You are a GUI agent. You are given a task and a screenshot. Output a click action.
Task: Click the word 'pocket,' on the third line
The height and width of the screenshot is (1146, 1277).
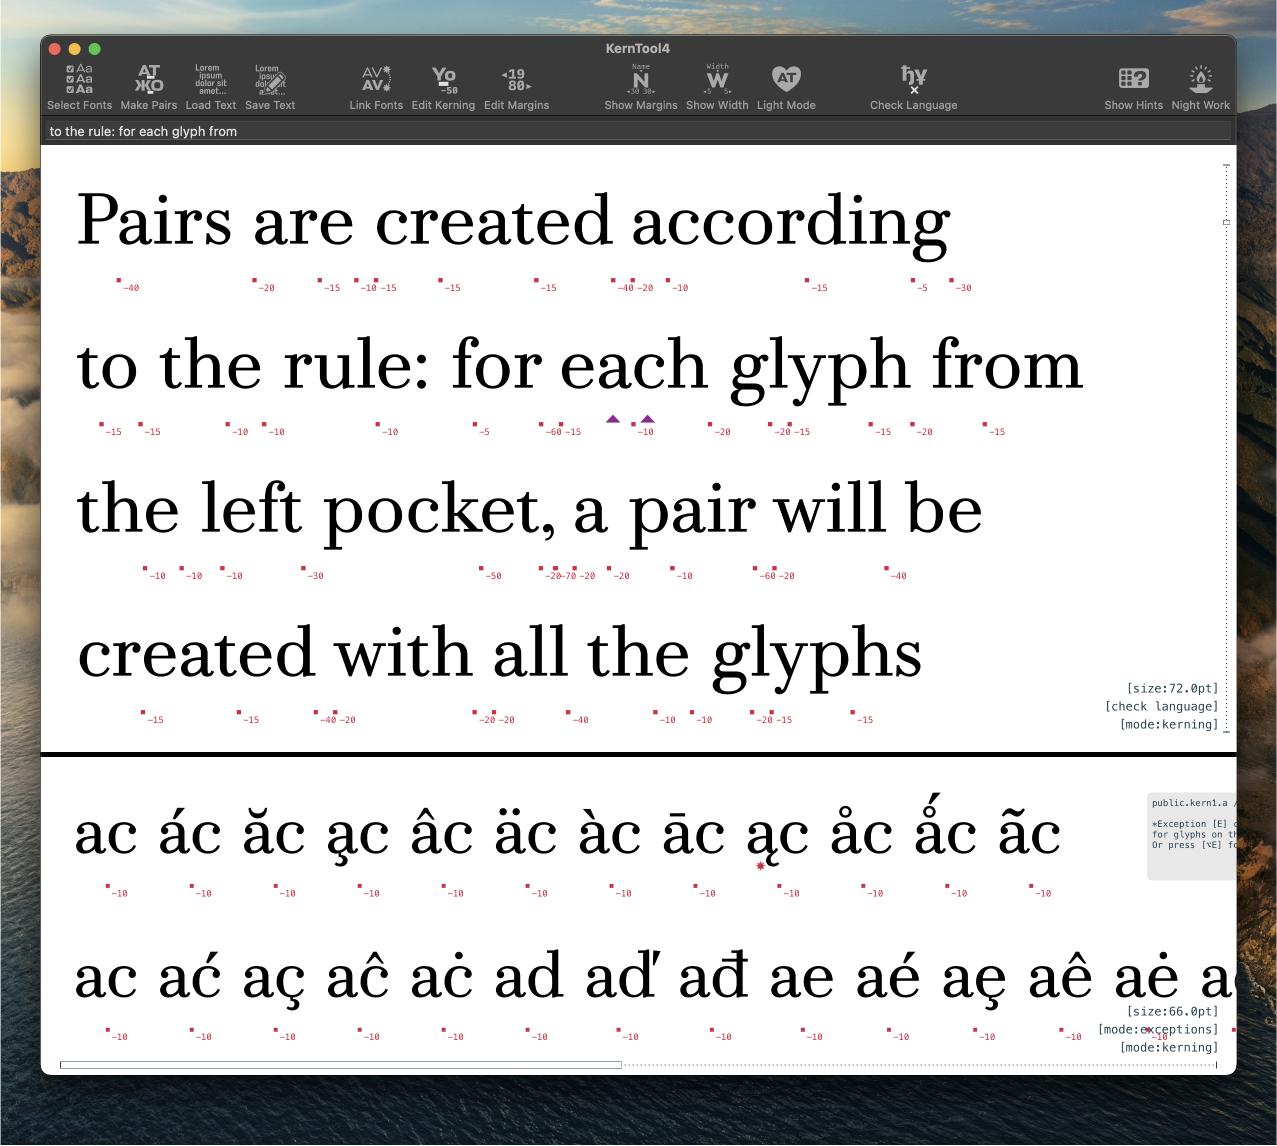(x=440, y=516)
